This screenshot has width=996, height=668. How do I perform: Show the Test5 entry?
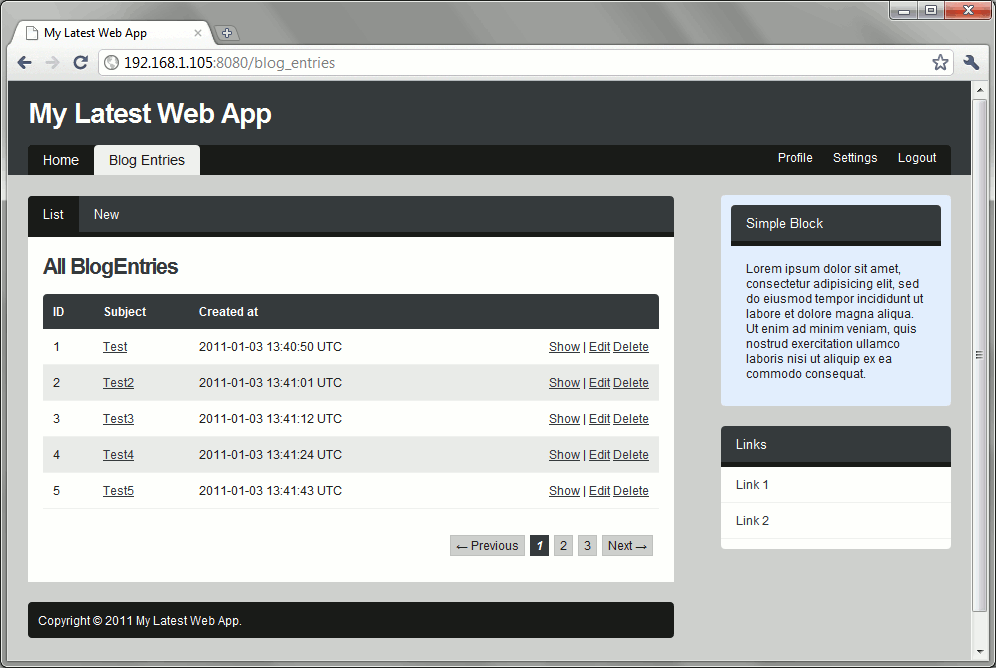click(564, 491)
